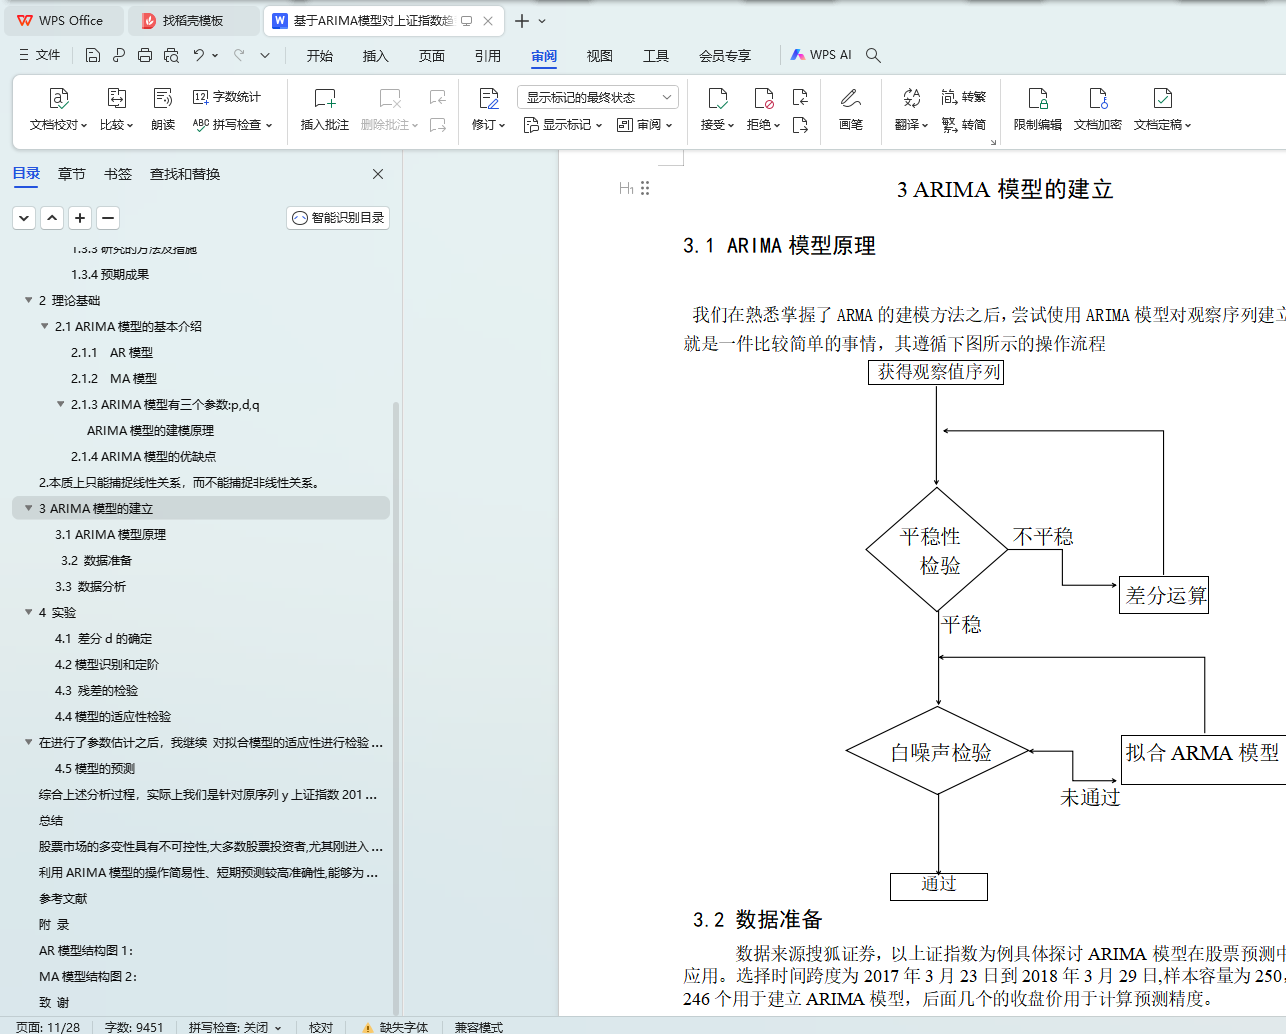Image resolution: width=1286 pixels, height=1034 pixels.
Task: Toggle 拼写检查: 关闭 in status bar
Action: [x=235, y=1027]
